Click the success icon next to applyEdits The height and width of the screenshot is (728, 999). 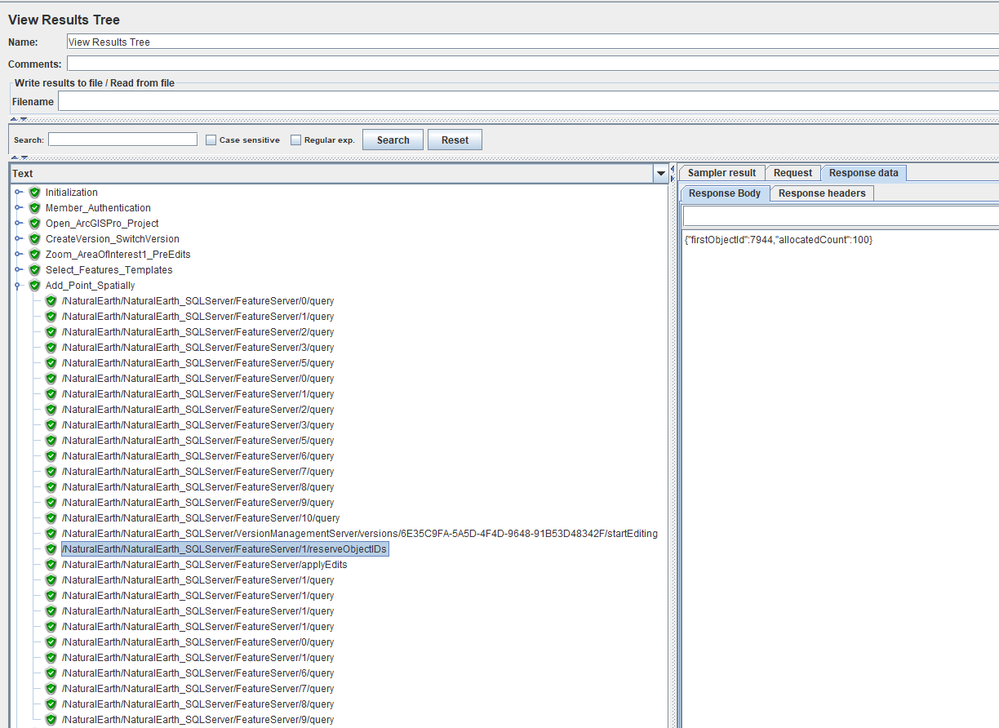pyautogui.click(x=51, y=564)
